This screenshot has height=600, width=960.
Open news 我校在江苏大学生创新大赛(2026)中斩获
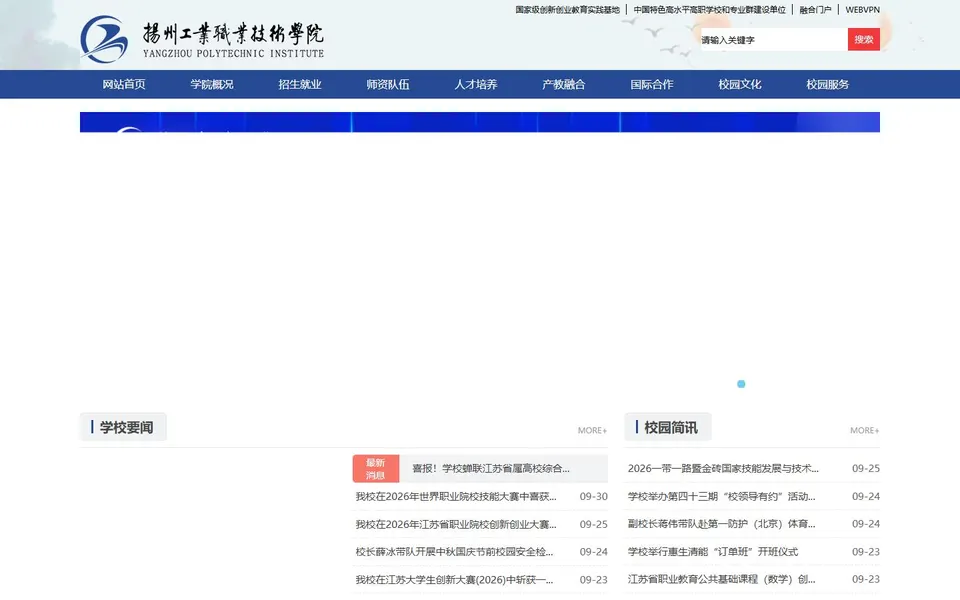(x=454, y=579)
